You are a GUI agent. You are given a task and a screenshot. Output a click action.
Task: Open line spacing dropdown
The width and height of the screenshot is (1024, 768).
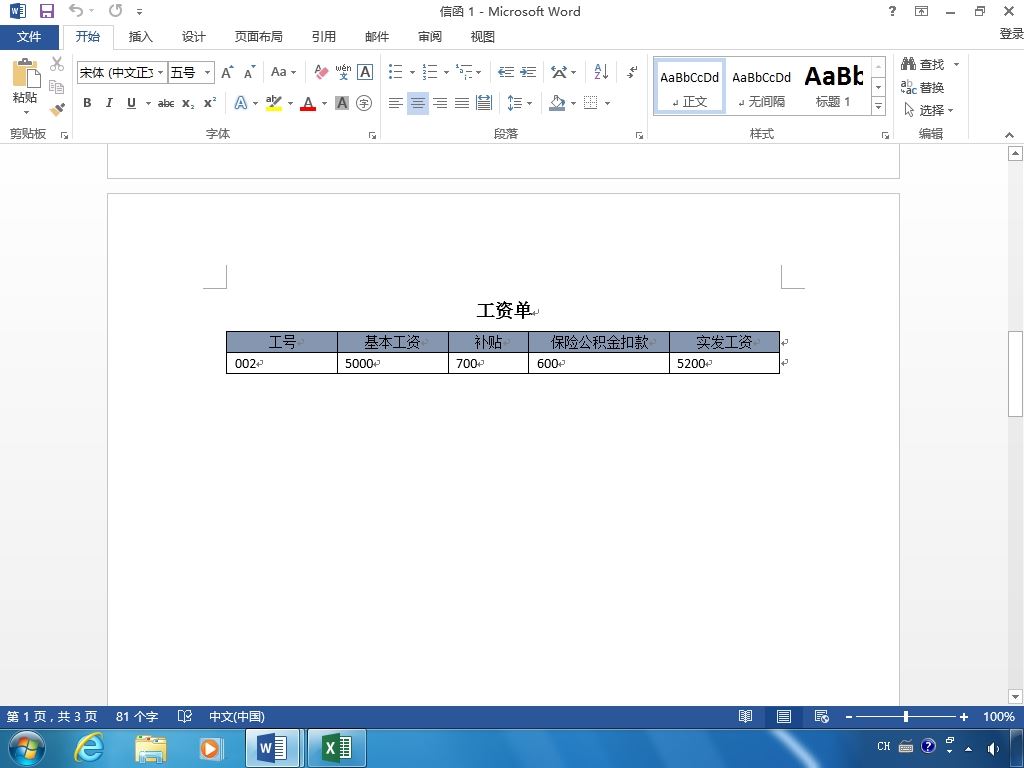coord(520,103)
